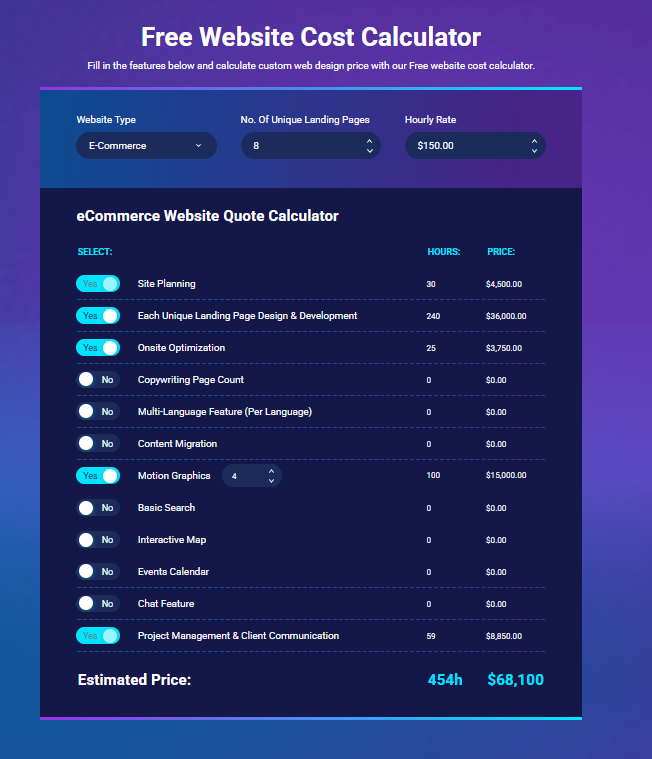
Task: Open the Website Type dropdown
Action: point(146,146)
